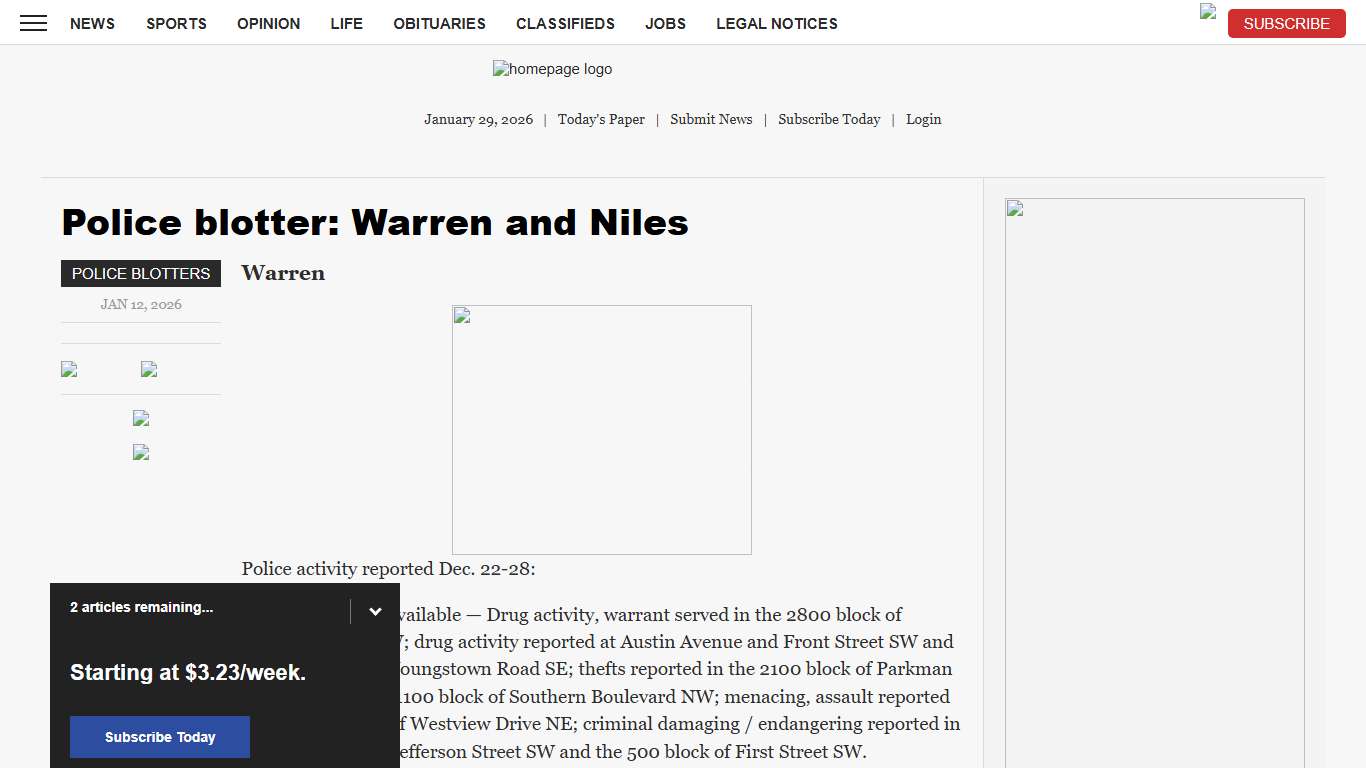Click the Submit News link
The height and width of the screenshot is (768, 1366).
(711, 119)
